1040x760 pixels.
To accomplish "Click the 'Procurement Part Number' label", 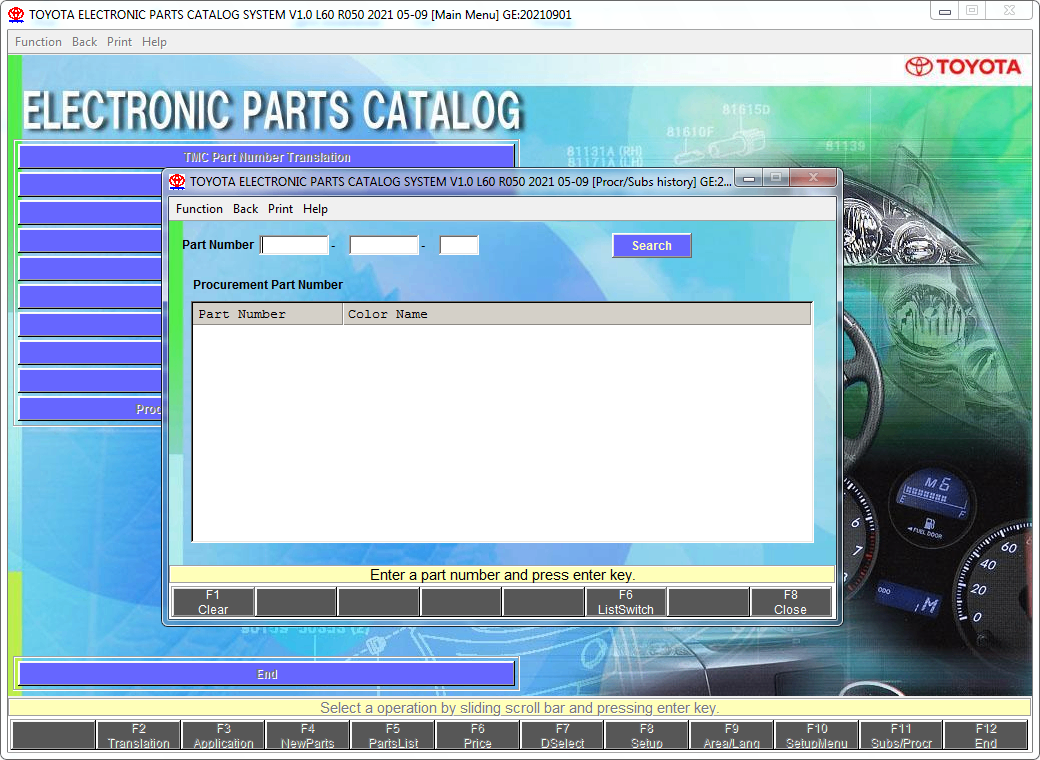I will pos(268,285).
